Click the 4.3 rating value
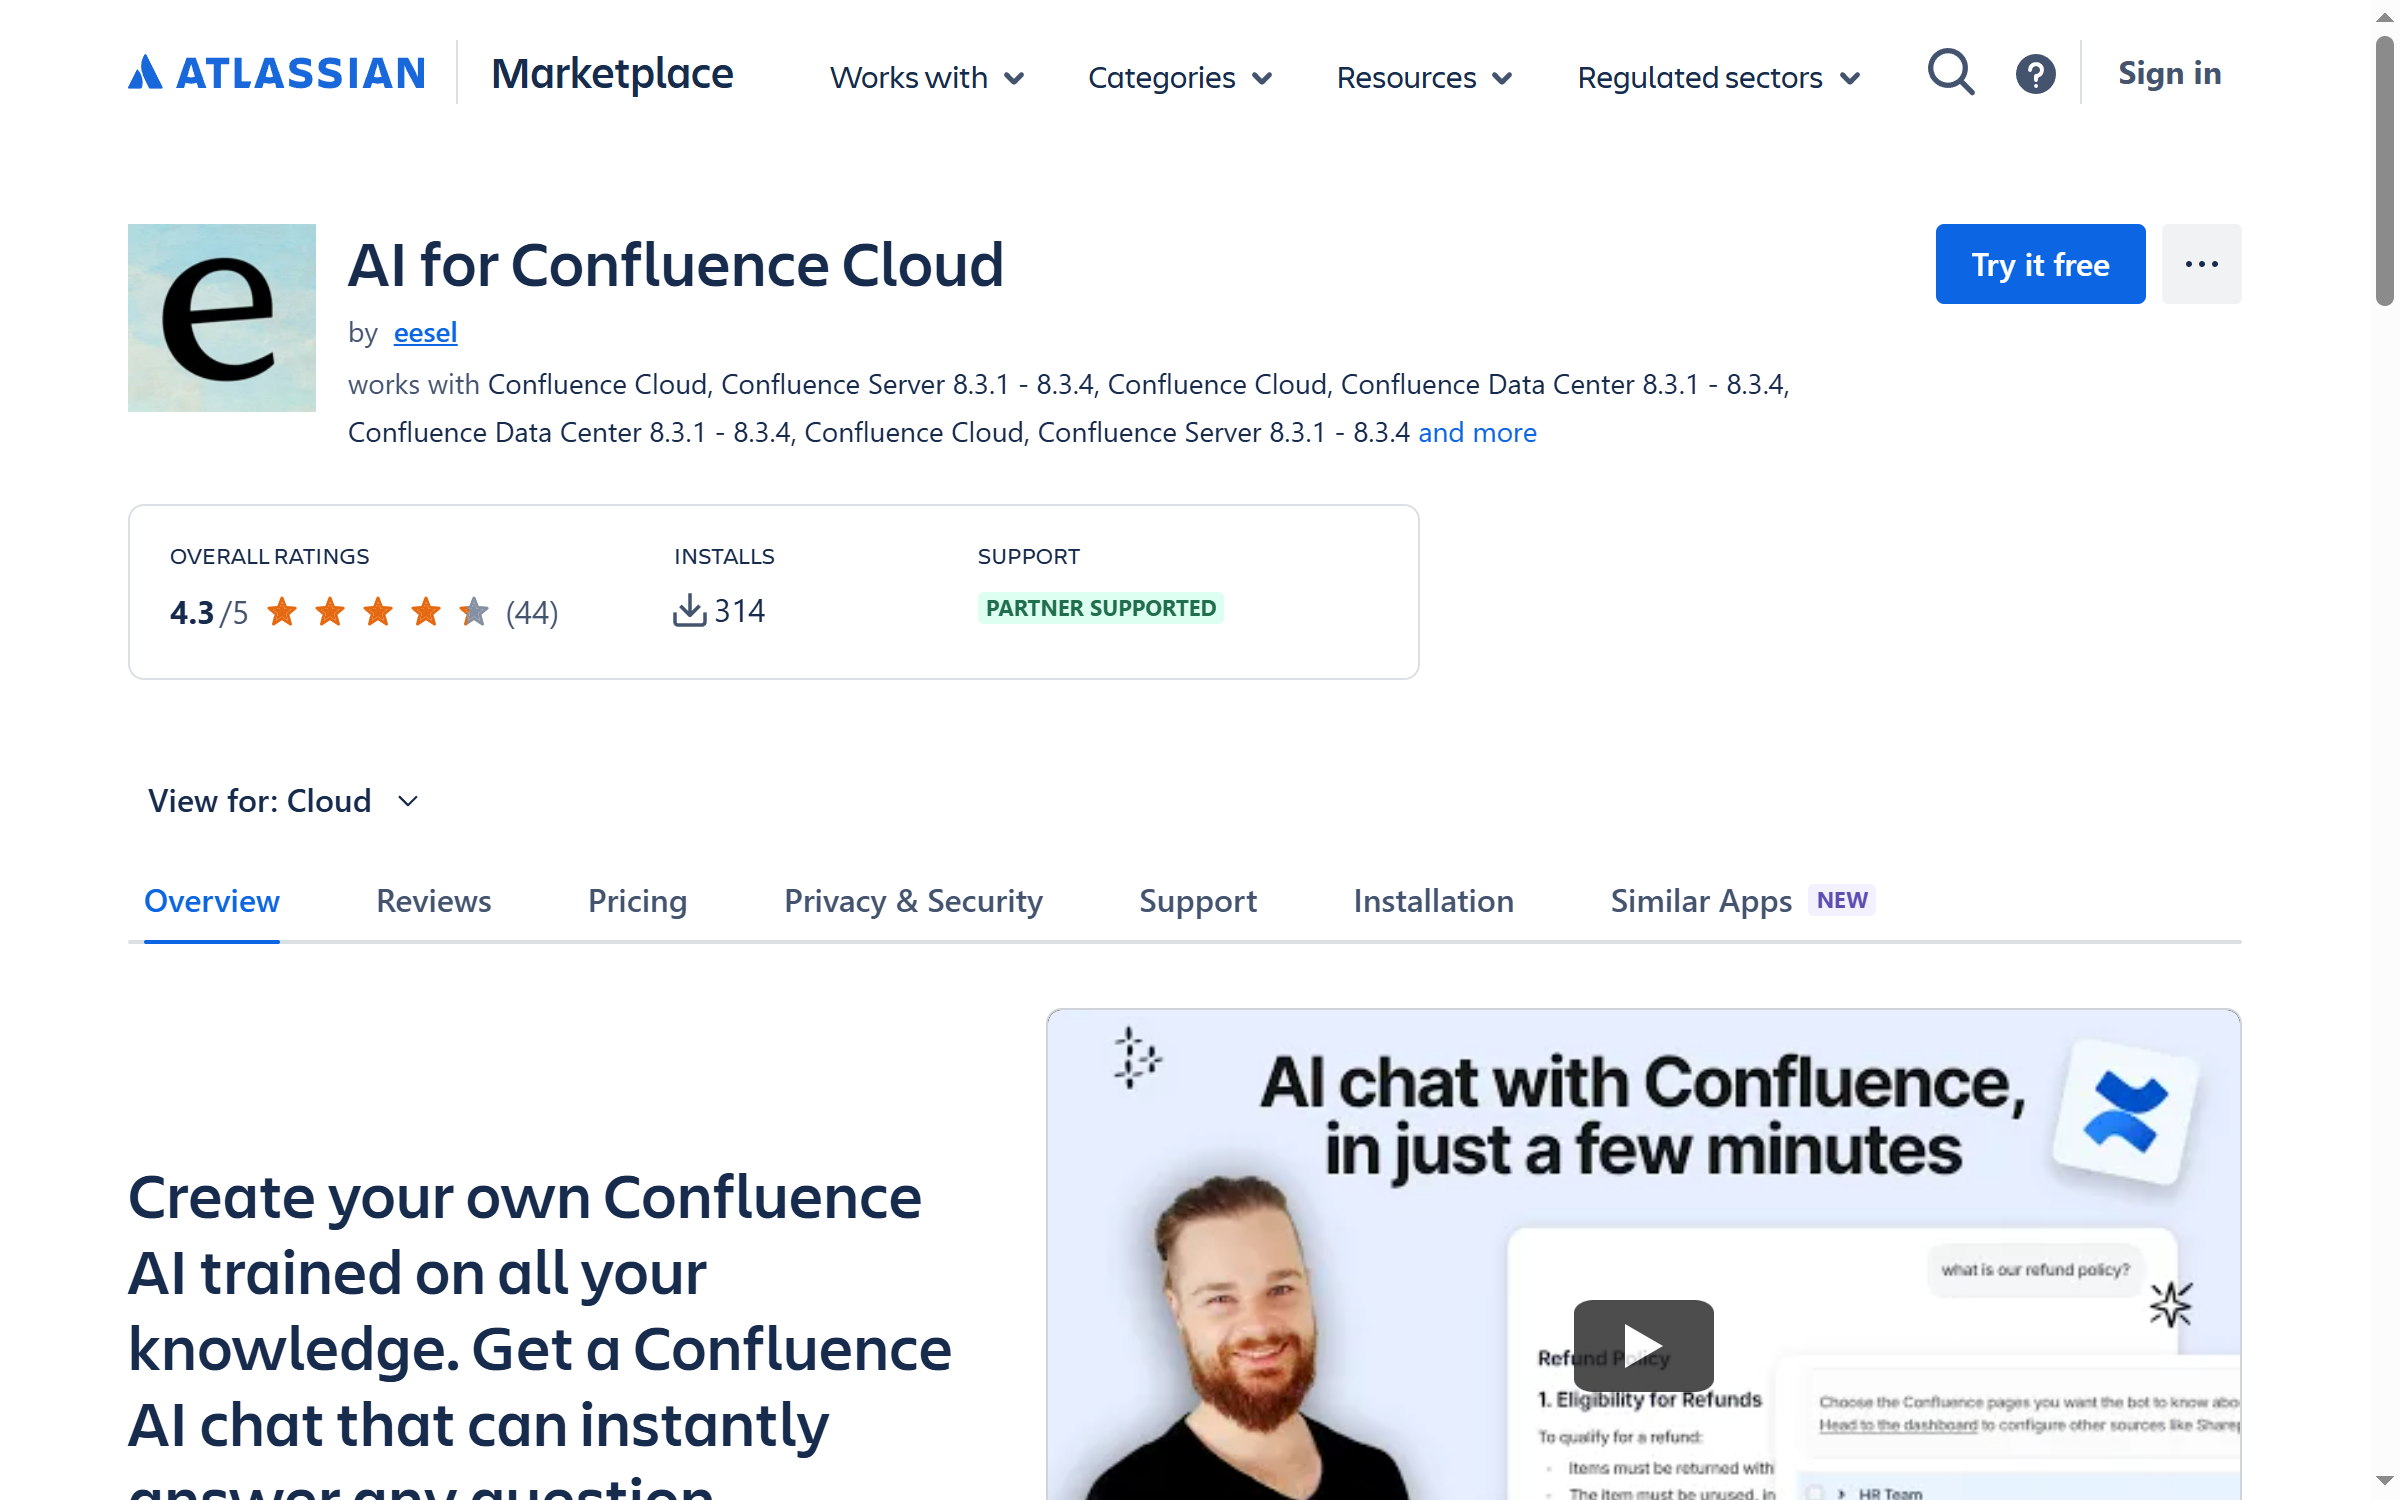 192,612
